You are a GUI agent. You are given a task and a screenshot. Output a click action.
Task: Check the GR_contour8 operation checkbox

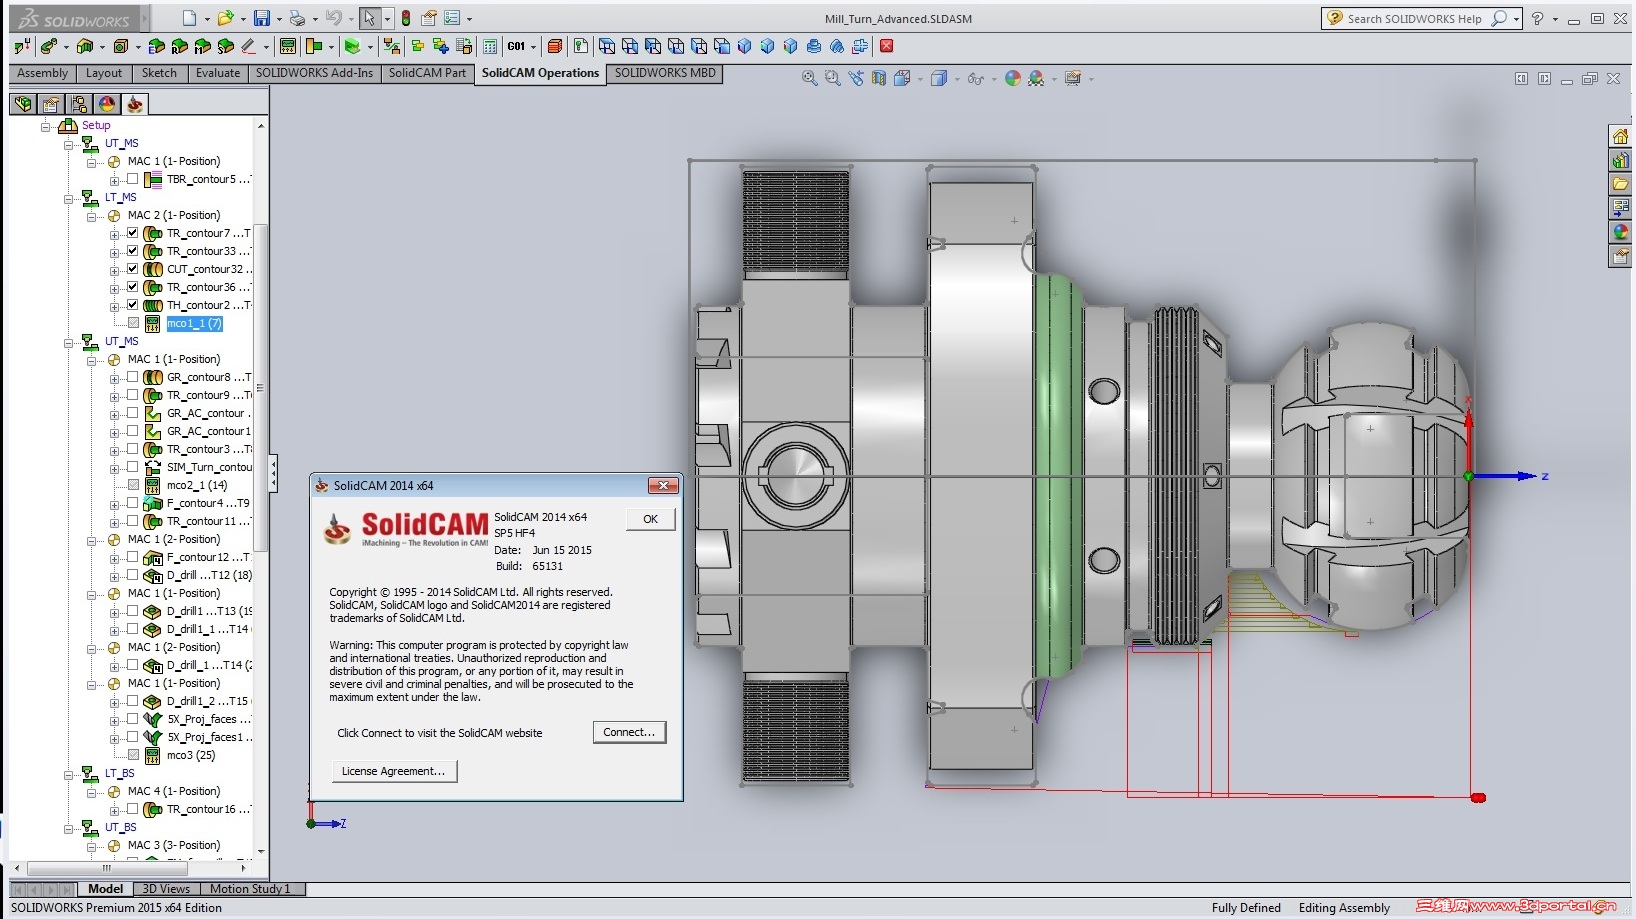[x=132, y=377]
